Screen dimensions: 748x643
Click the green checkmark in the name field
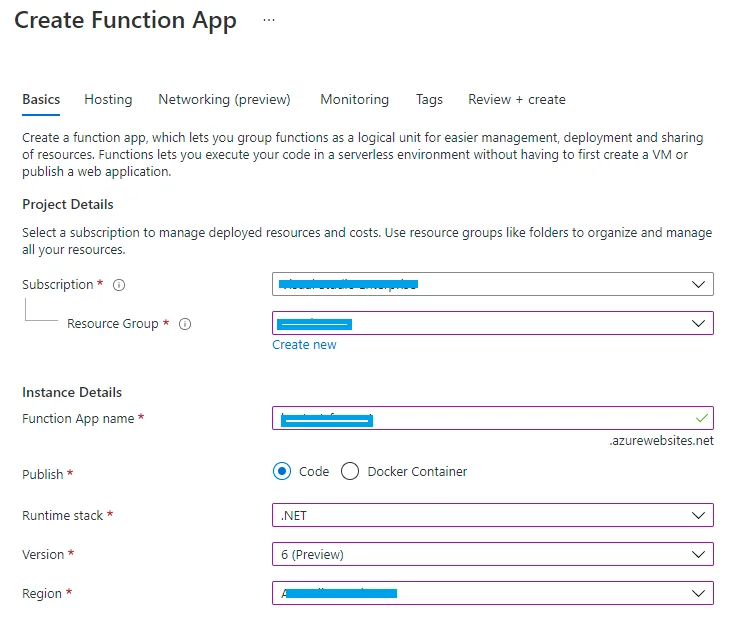click(x=701, y=417)
